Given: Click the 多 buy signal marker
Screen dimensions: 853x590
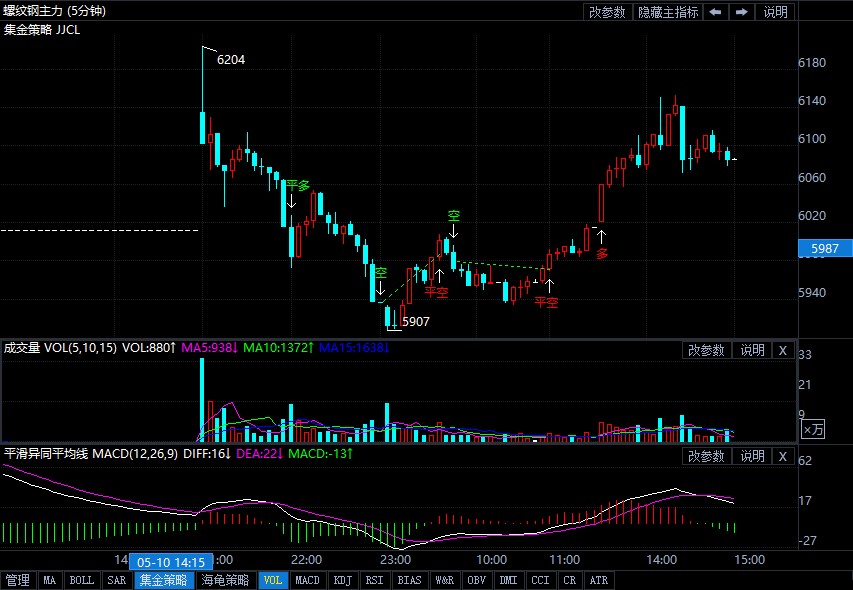Looking at the screenshot, I should tap(602, 253).
